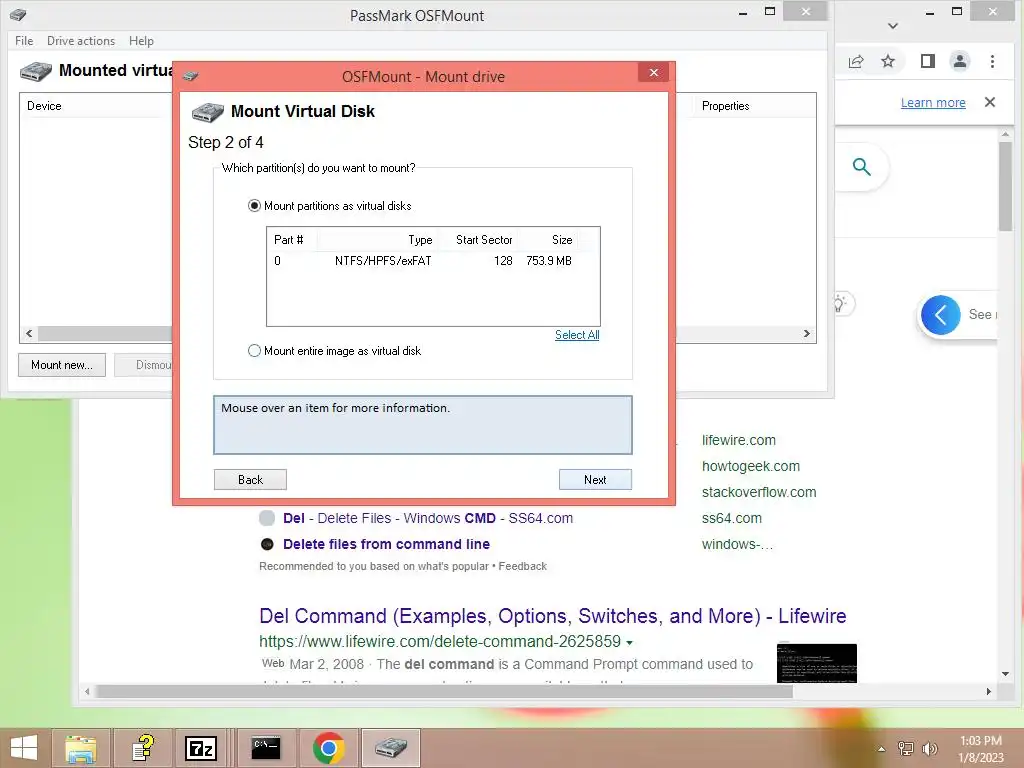
Task: Click the Part # column header
Action: pyautogui.click(x=291, y=240)
